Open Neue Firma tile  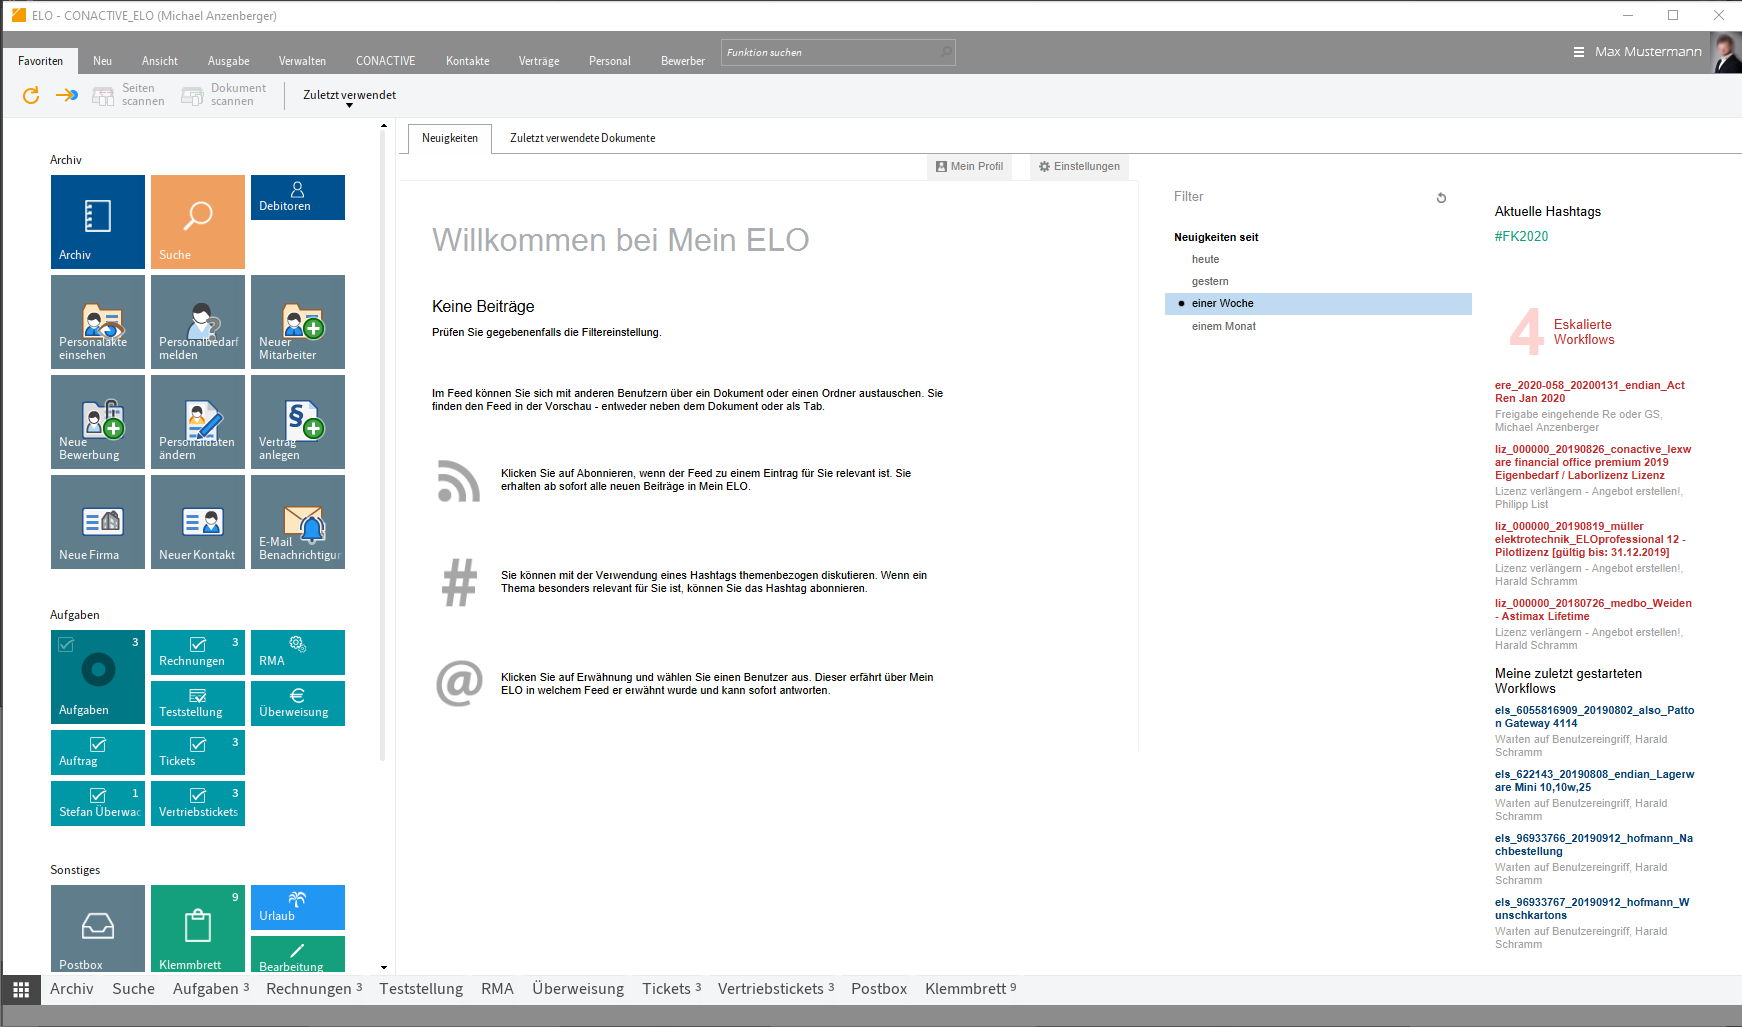(x=98, y=522)
